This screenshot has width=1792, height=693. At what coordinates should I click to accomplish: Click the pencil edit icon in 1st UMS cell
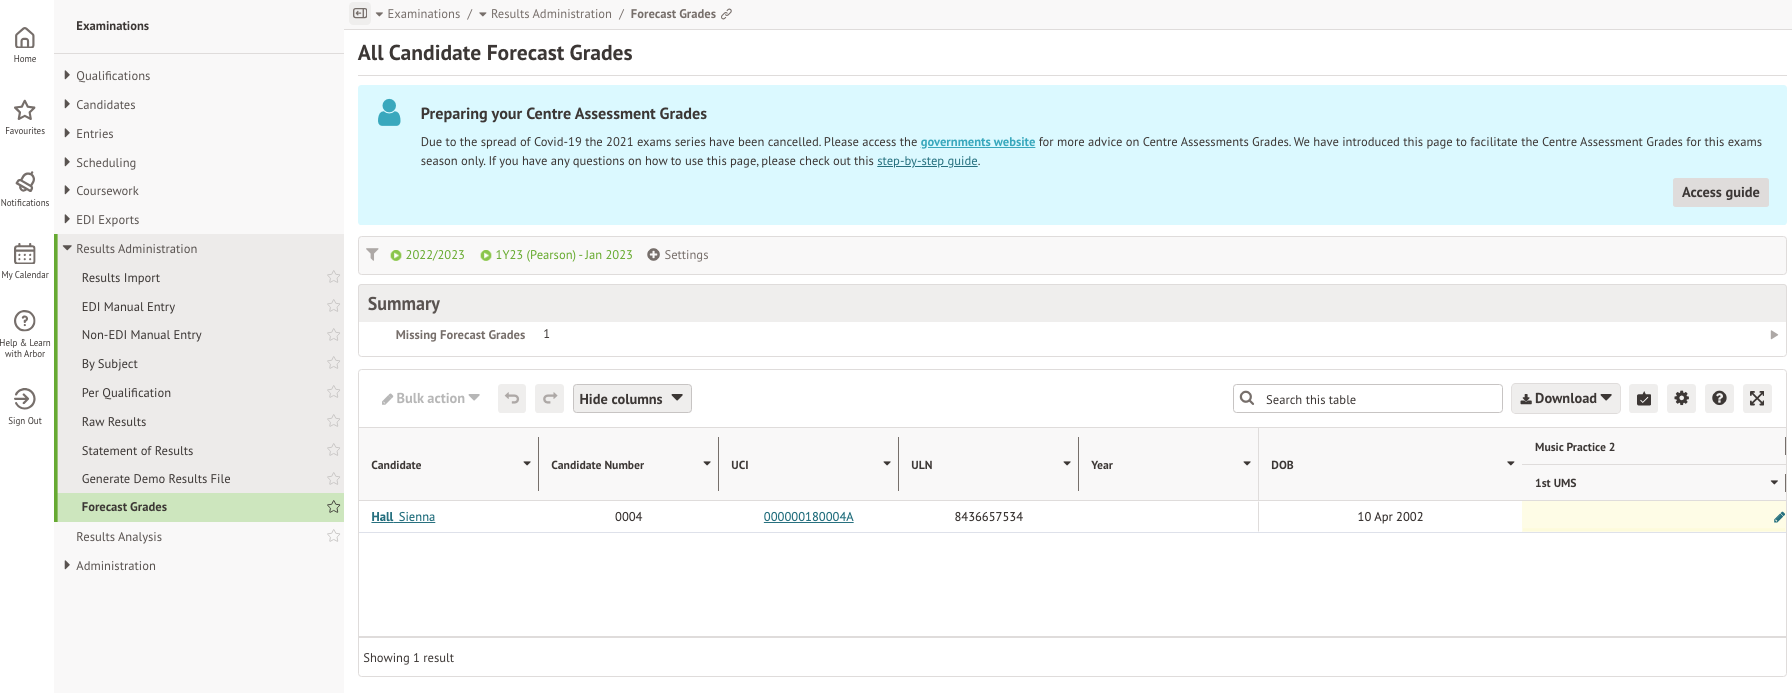(1778, 517)
